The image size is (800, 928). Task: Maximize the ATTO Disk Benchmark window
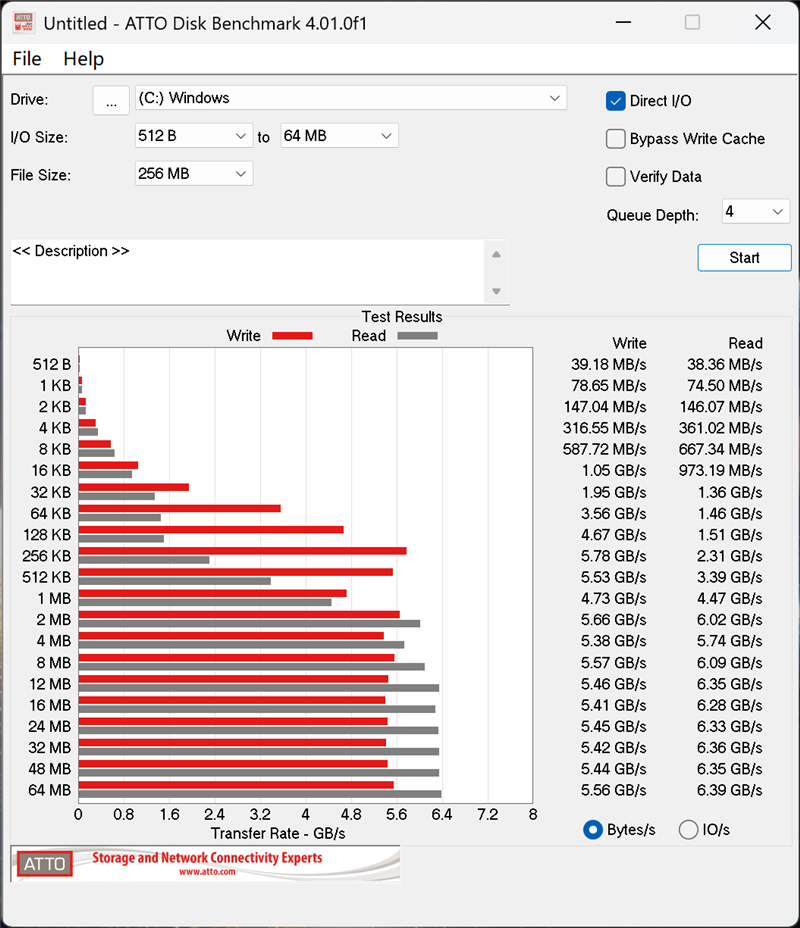pos(692,22)
